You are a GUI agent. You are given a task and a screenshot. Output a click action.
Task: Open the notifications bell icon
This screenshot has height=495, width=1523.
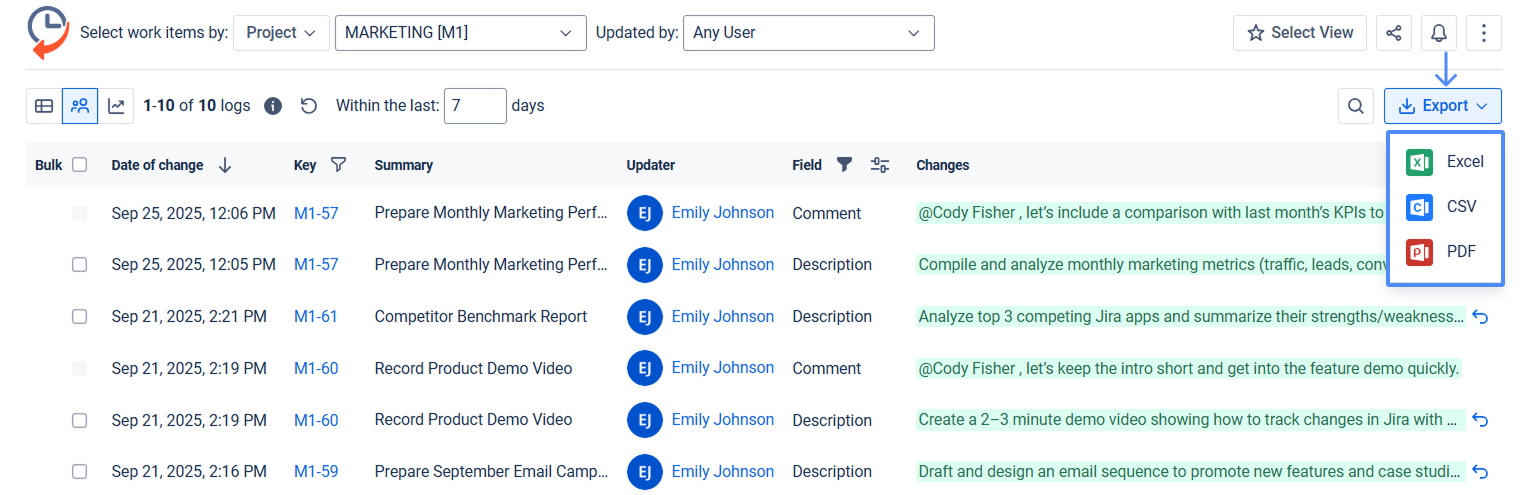pos(1438,33)
